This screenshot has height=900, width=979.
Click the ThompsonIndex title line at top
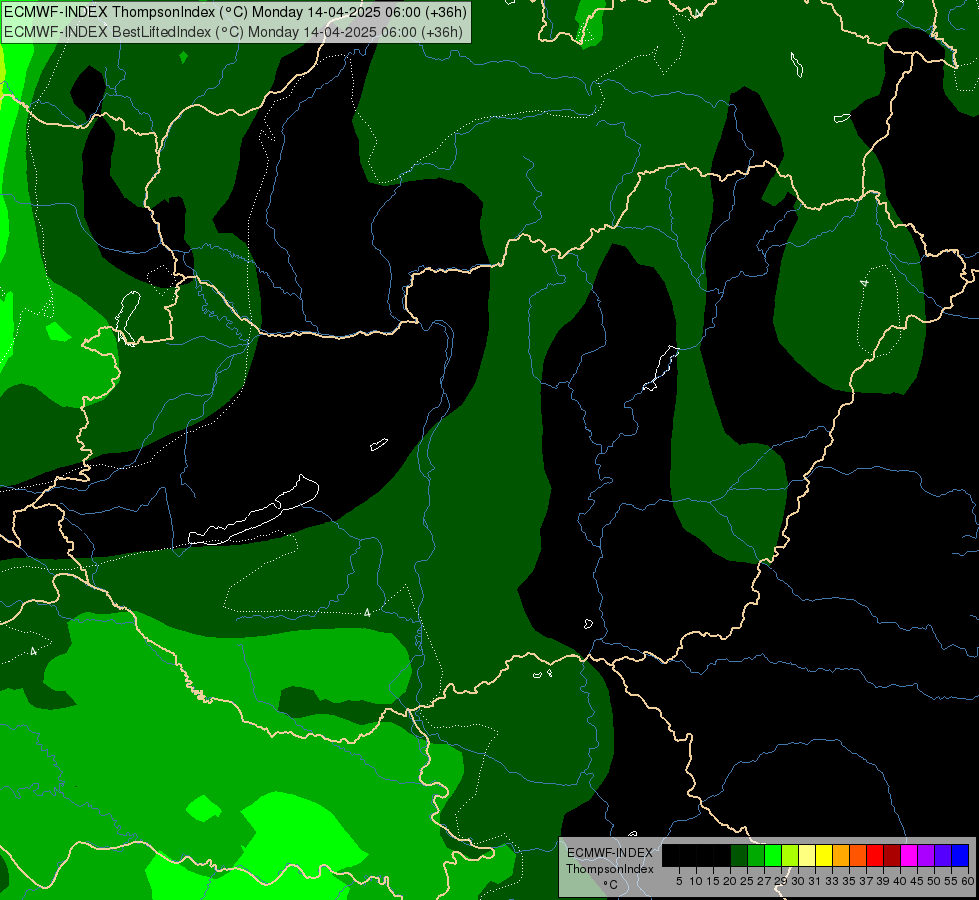[235, 12]
